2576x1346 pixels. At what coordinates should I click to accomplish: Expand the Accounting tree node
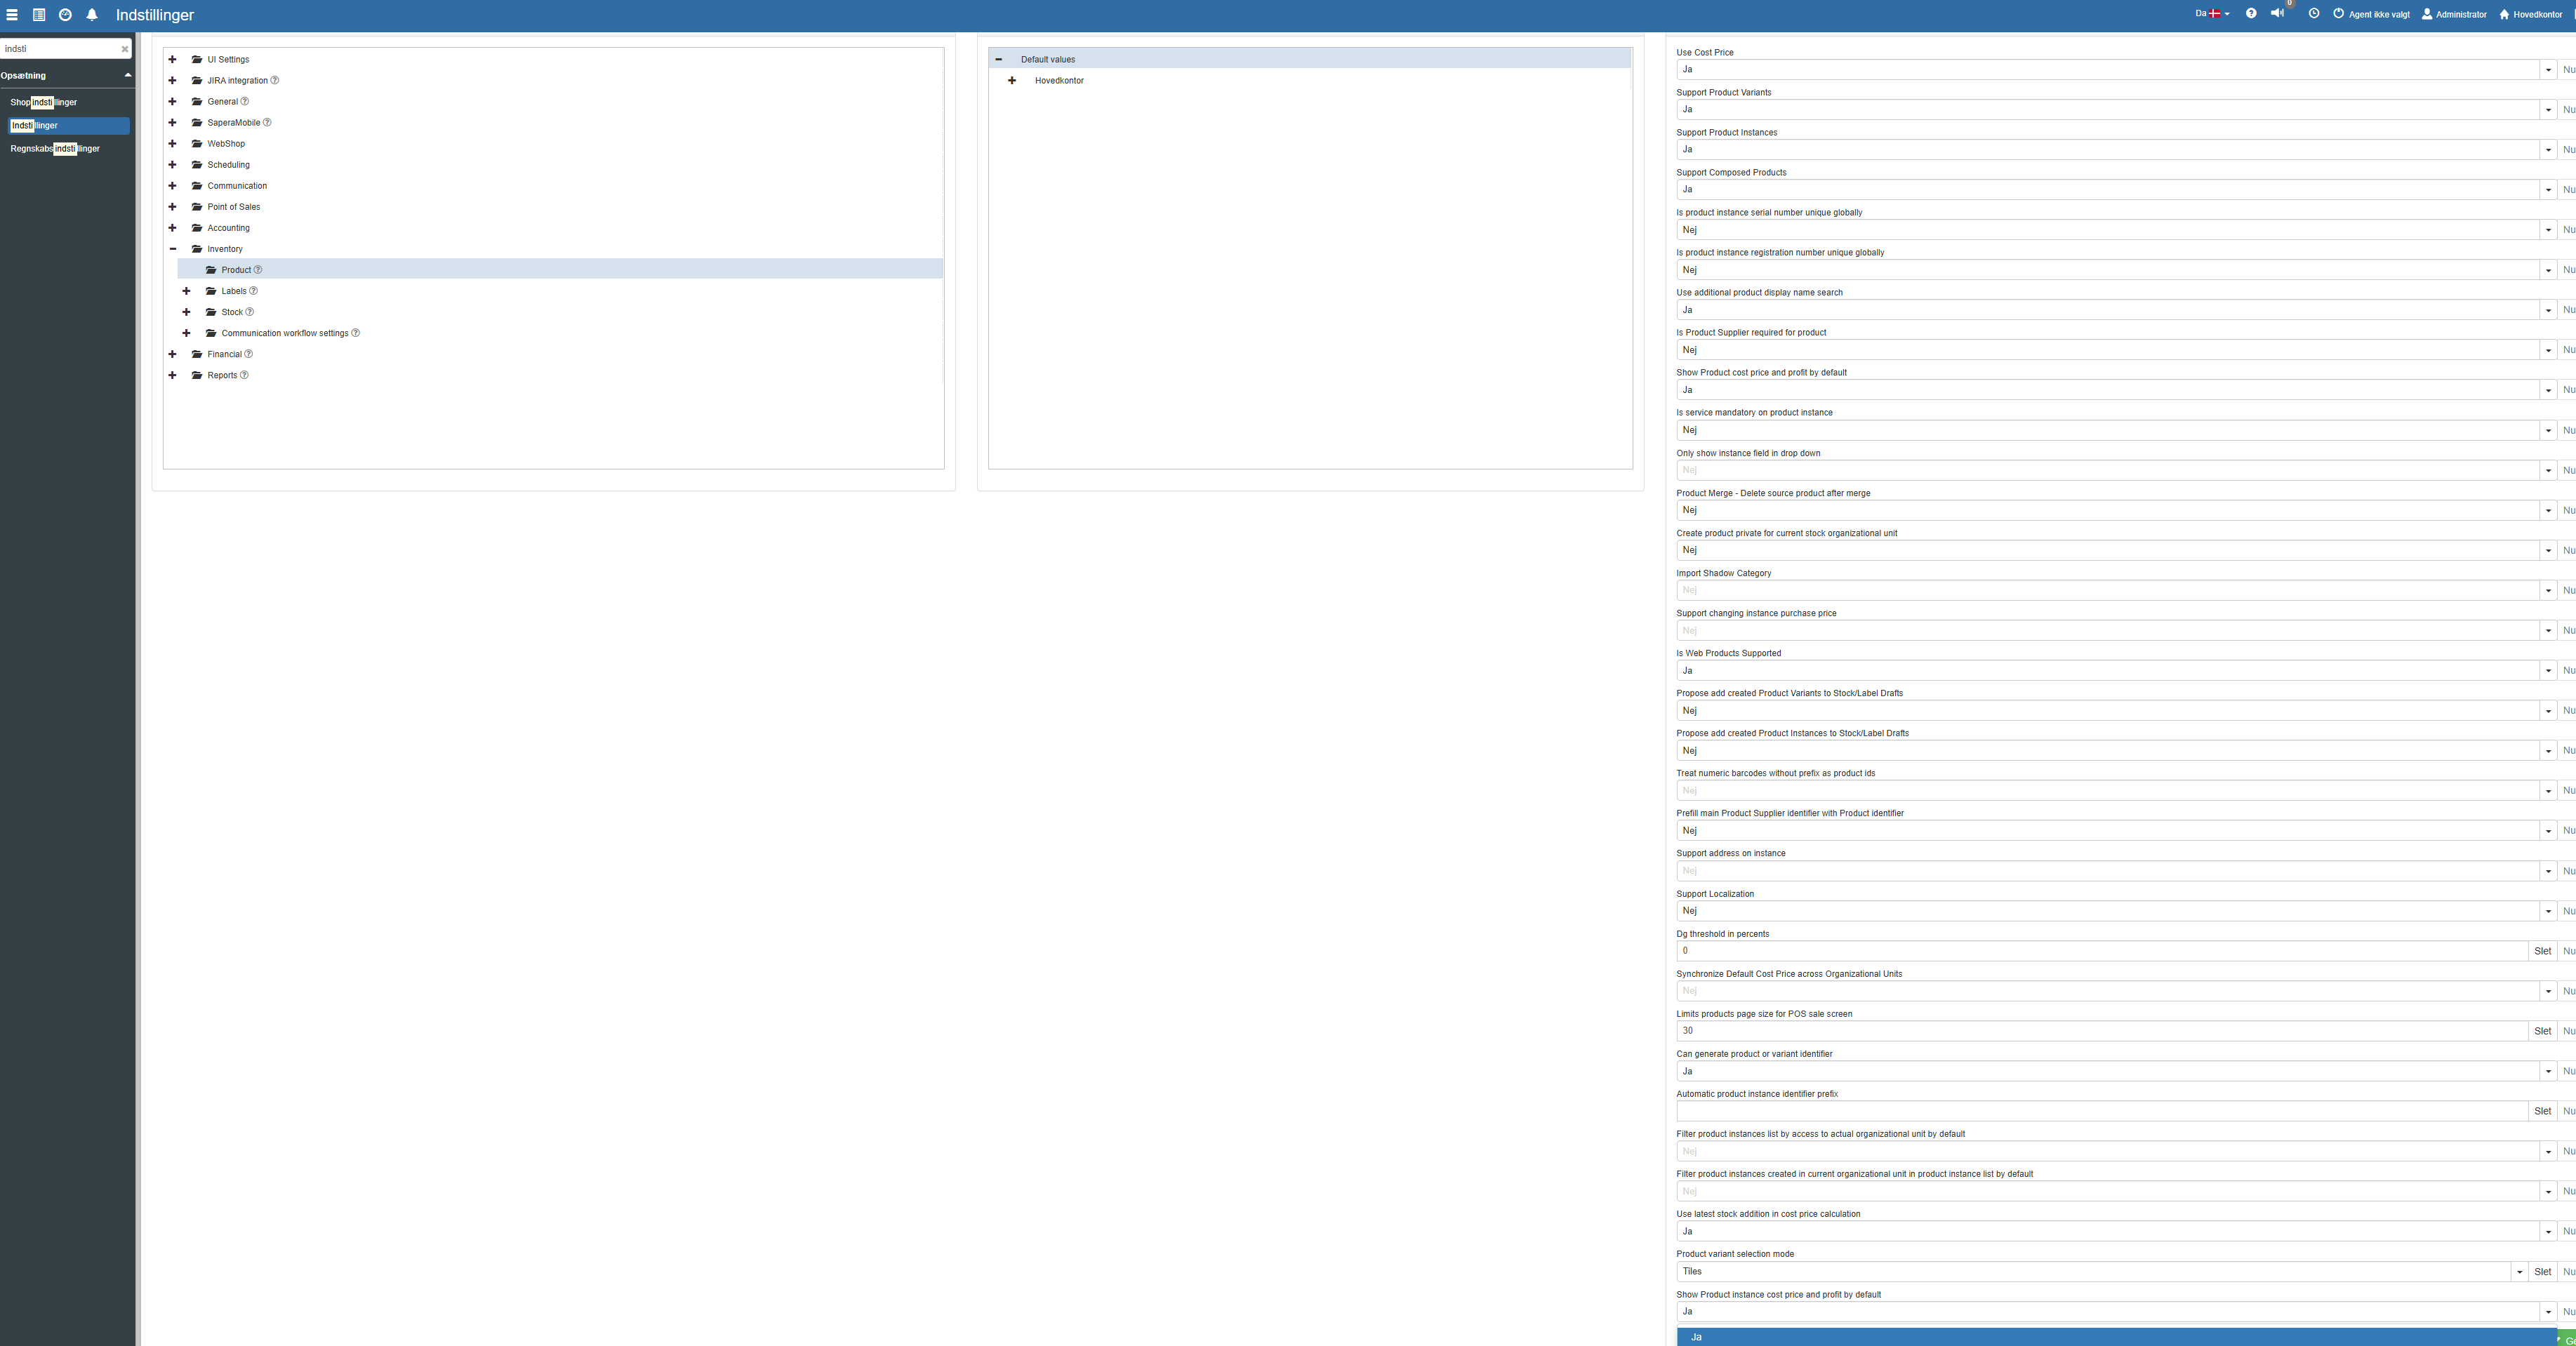click(x=172, y=228)
